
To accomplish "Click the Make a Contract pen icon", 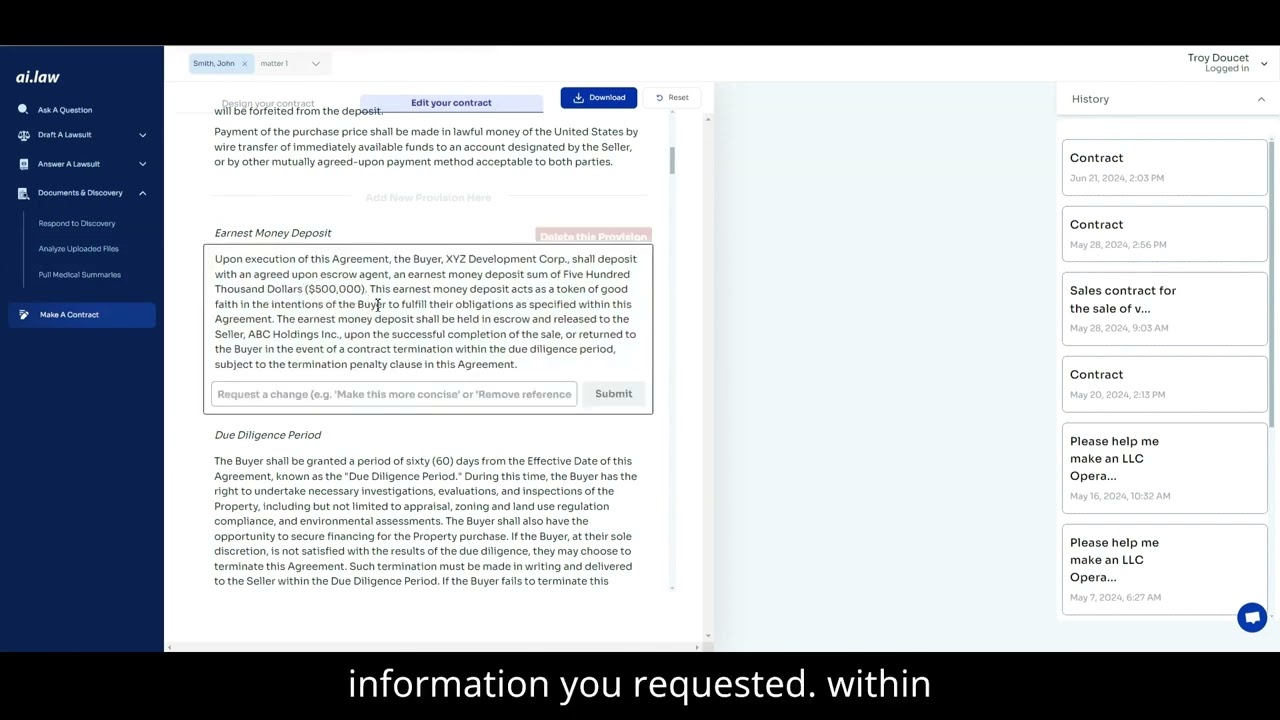I will coord(24,314).
